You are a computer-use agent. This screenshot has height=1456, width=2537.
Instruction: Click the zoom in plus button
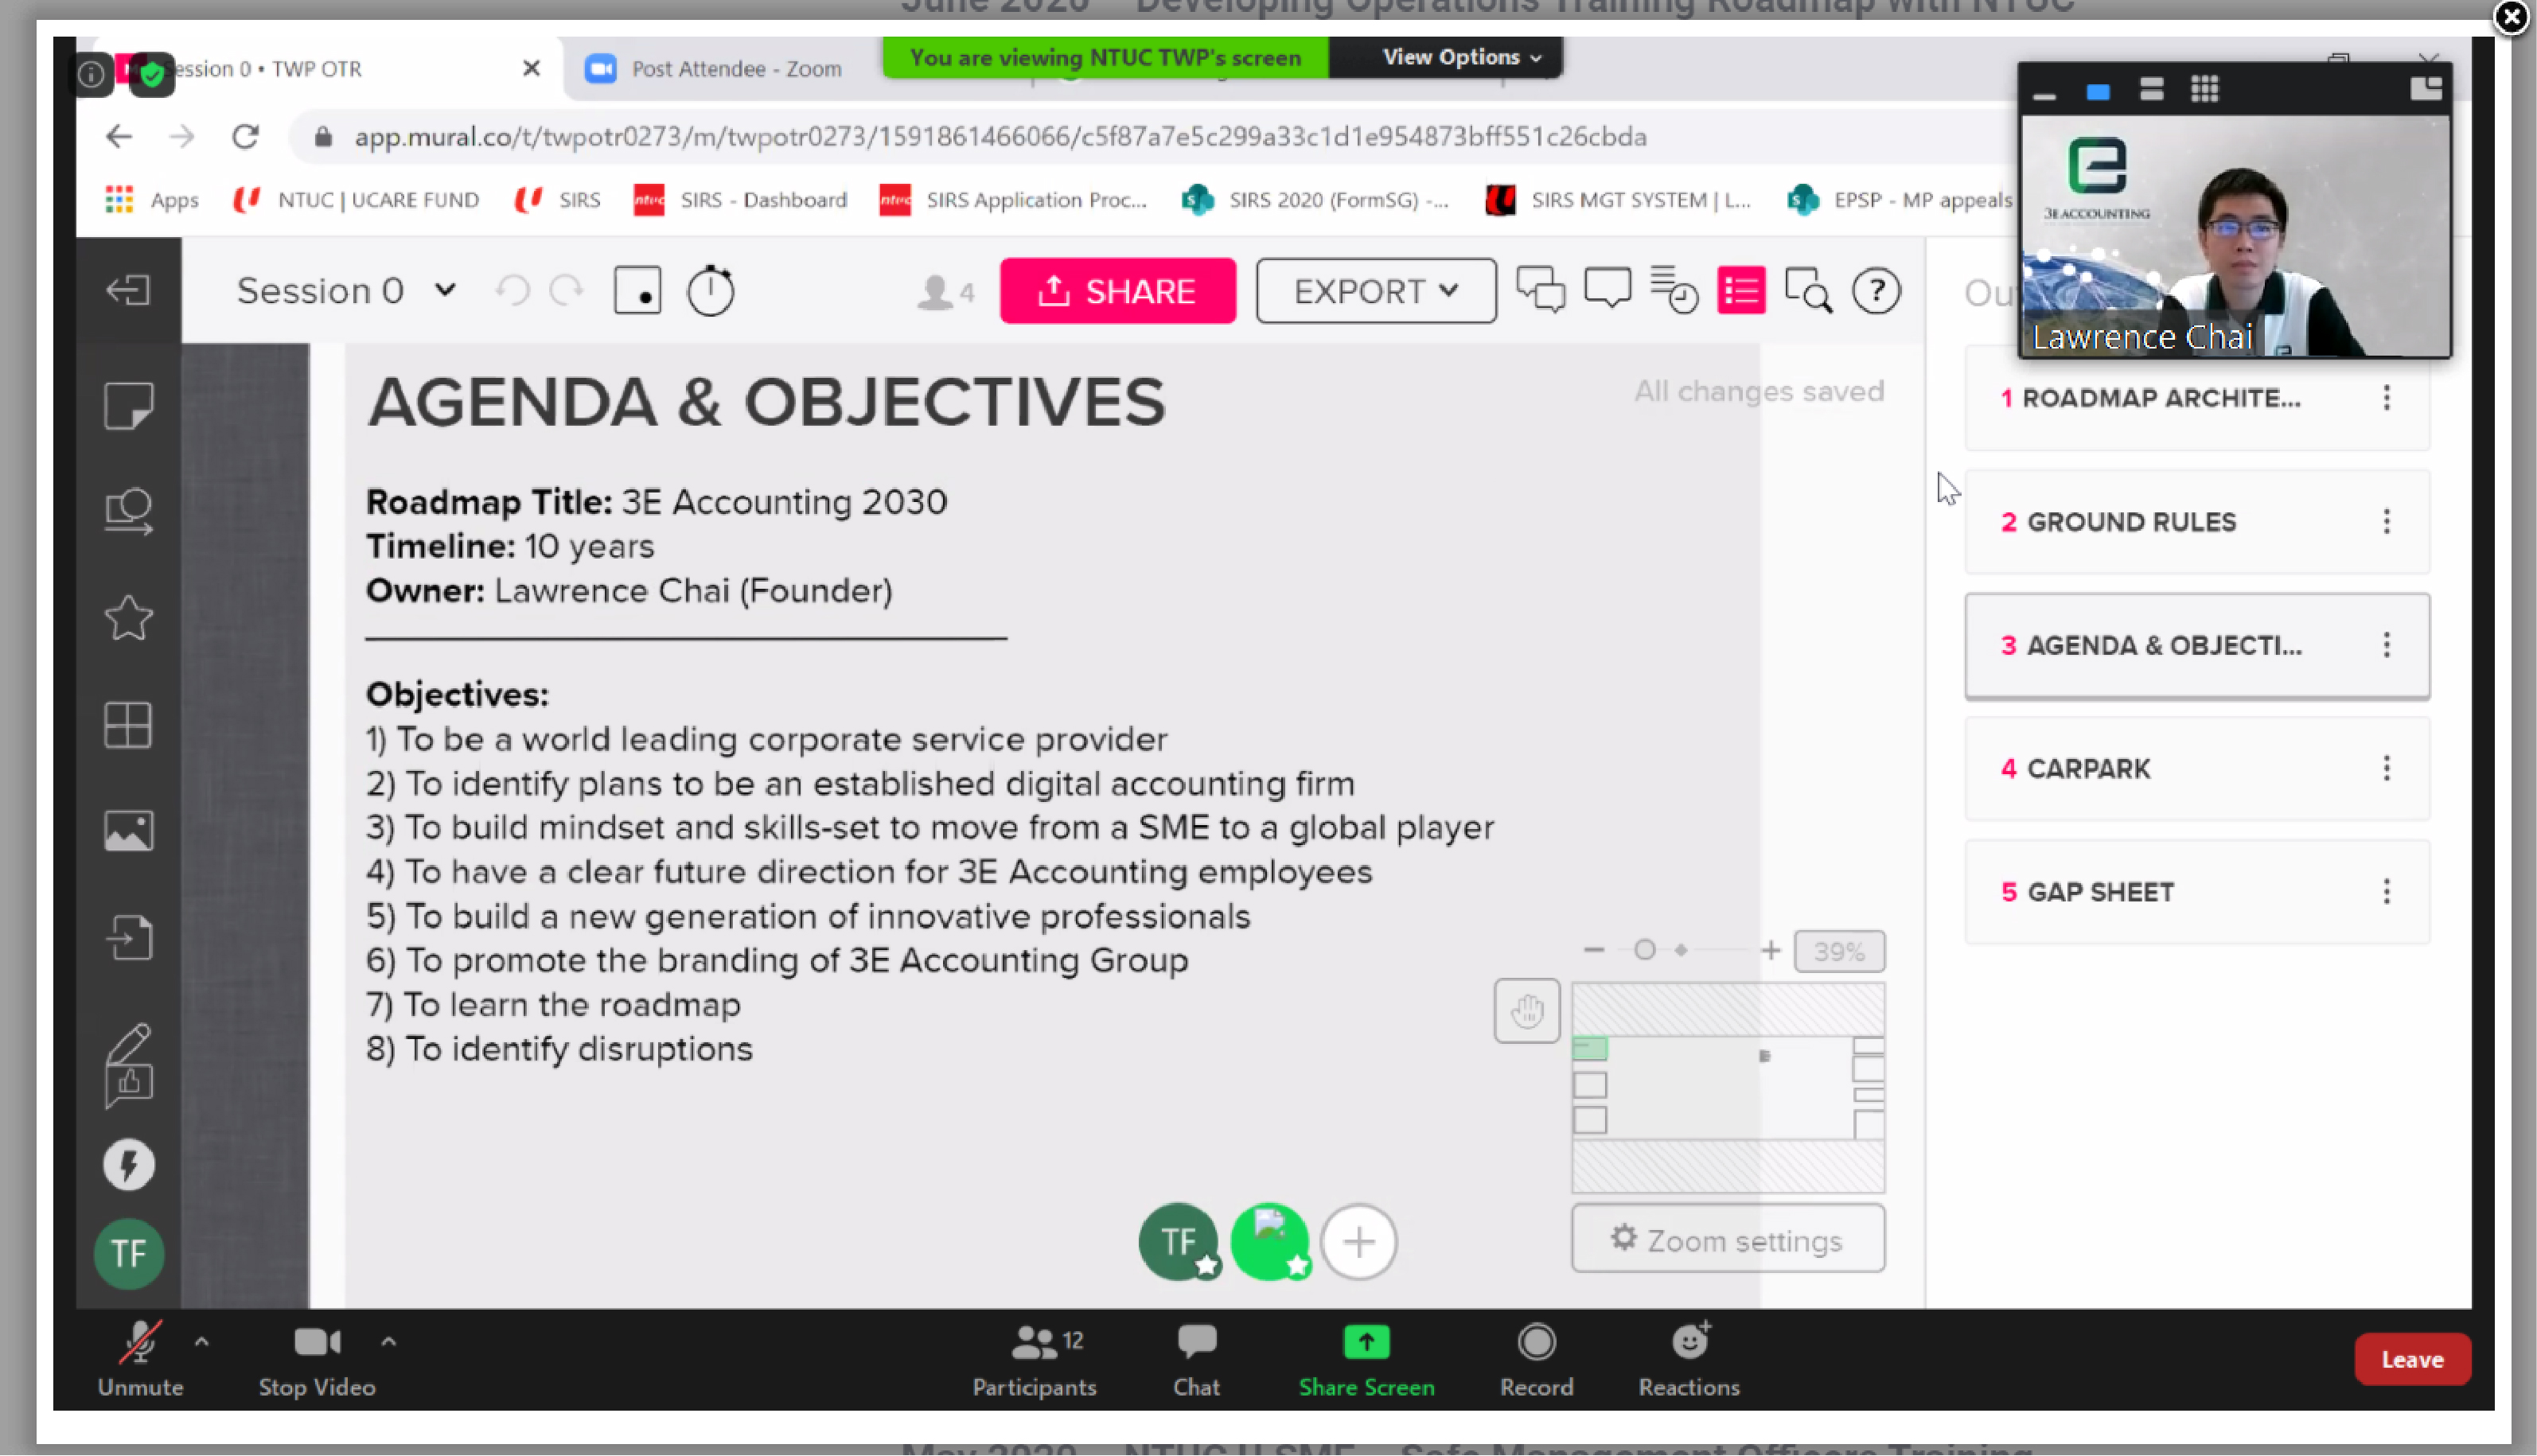click(x=1770, y=950)
